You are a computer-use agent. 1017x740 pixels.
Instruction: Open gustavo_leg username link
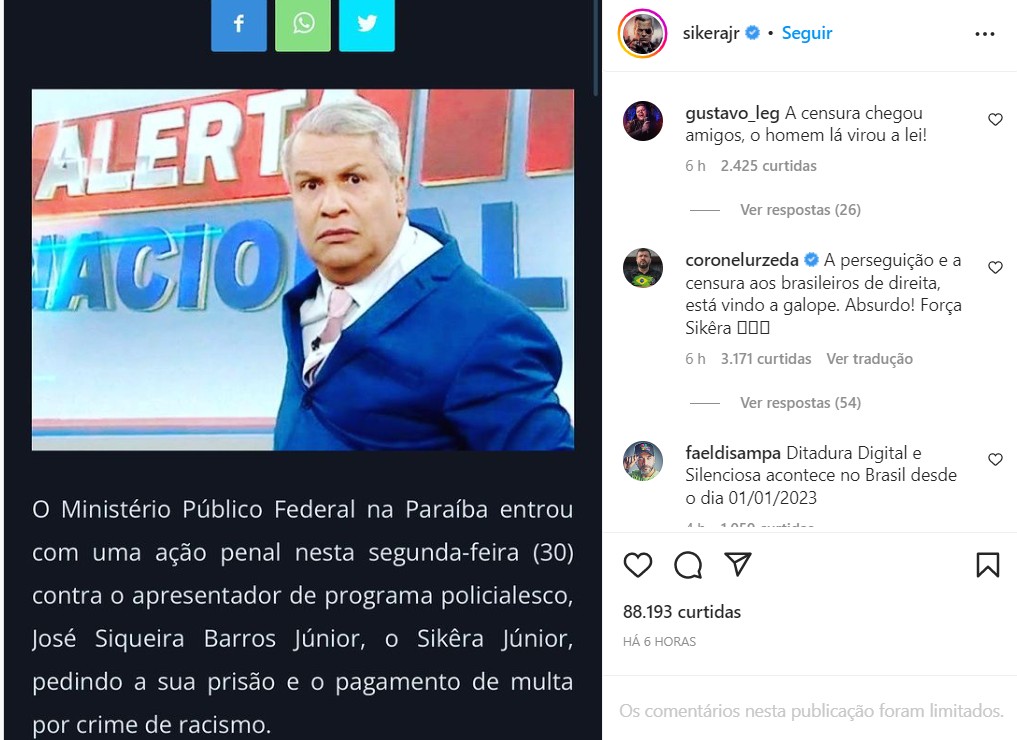pos(732,113)
